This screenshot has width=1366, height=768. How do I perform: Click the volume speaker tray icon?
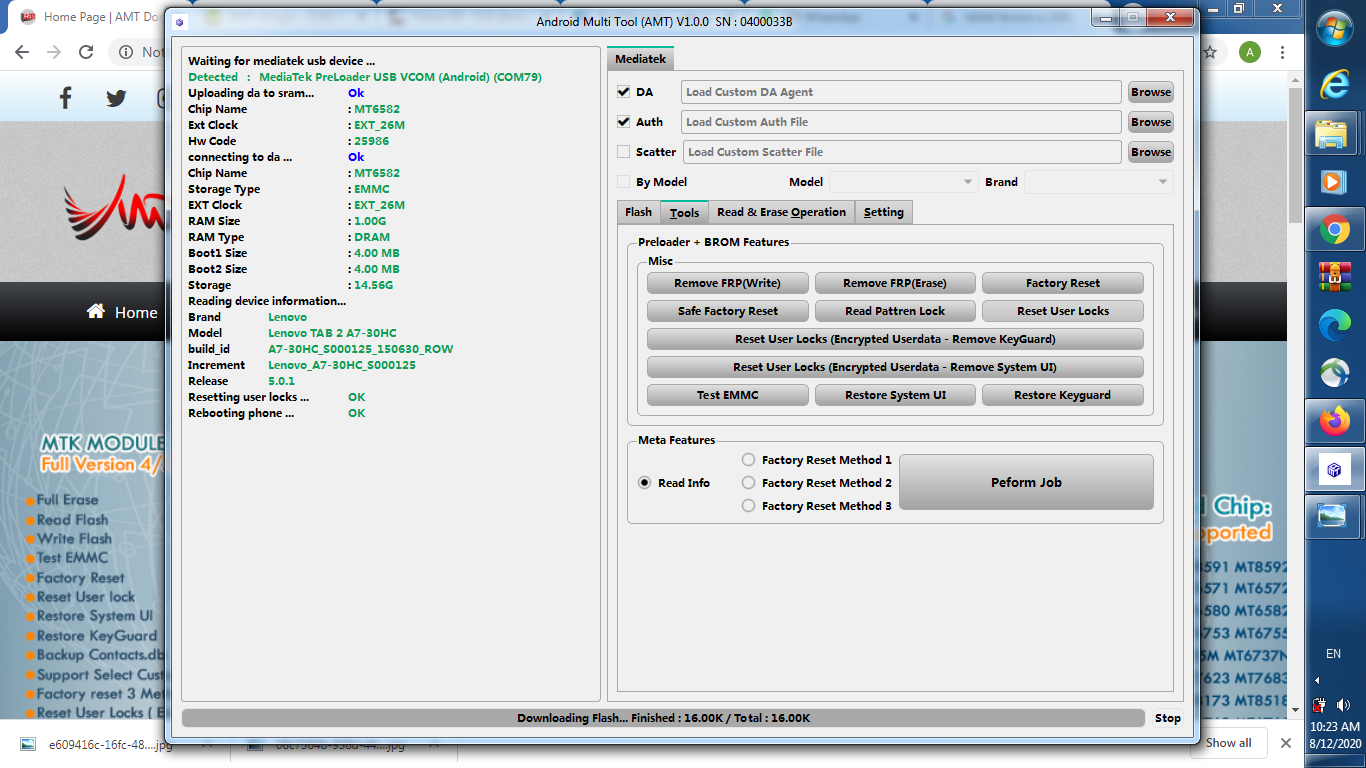(x=1342, y=705)
